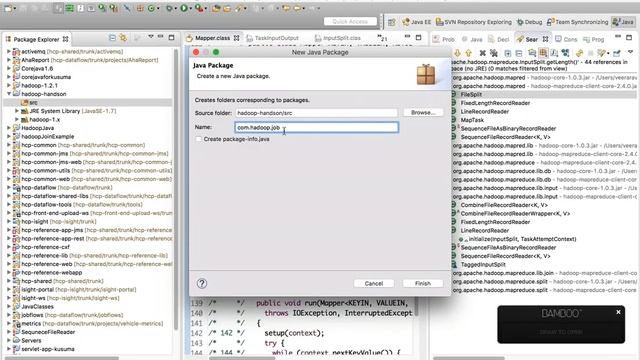Open the Package Explorer view menu triangle
640x360 pixels.
click(x=151, y=37)
